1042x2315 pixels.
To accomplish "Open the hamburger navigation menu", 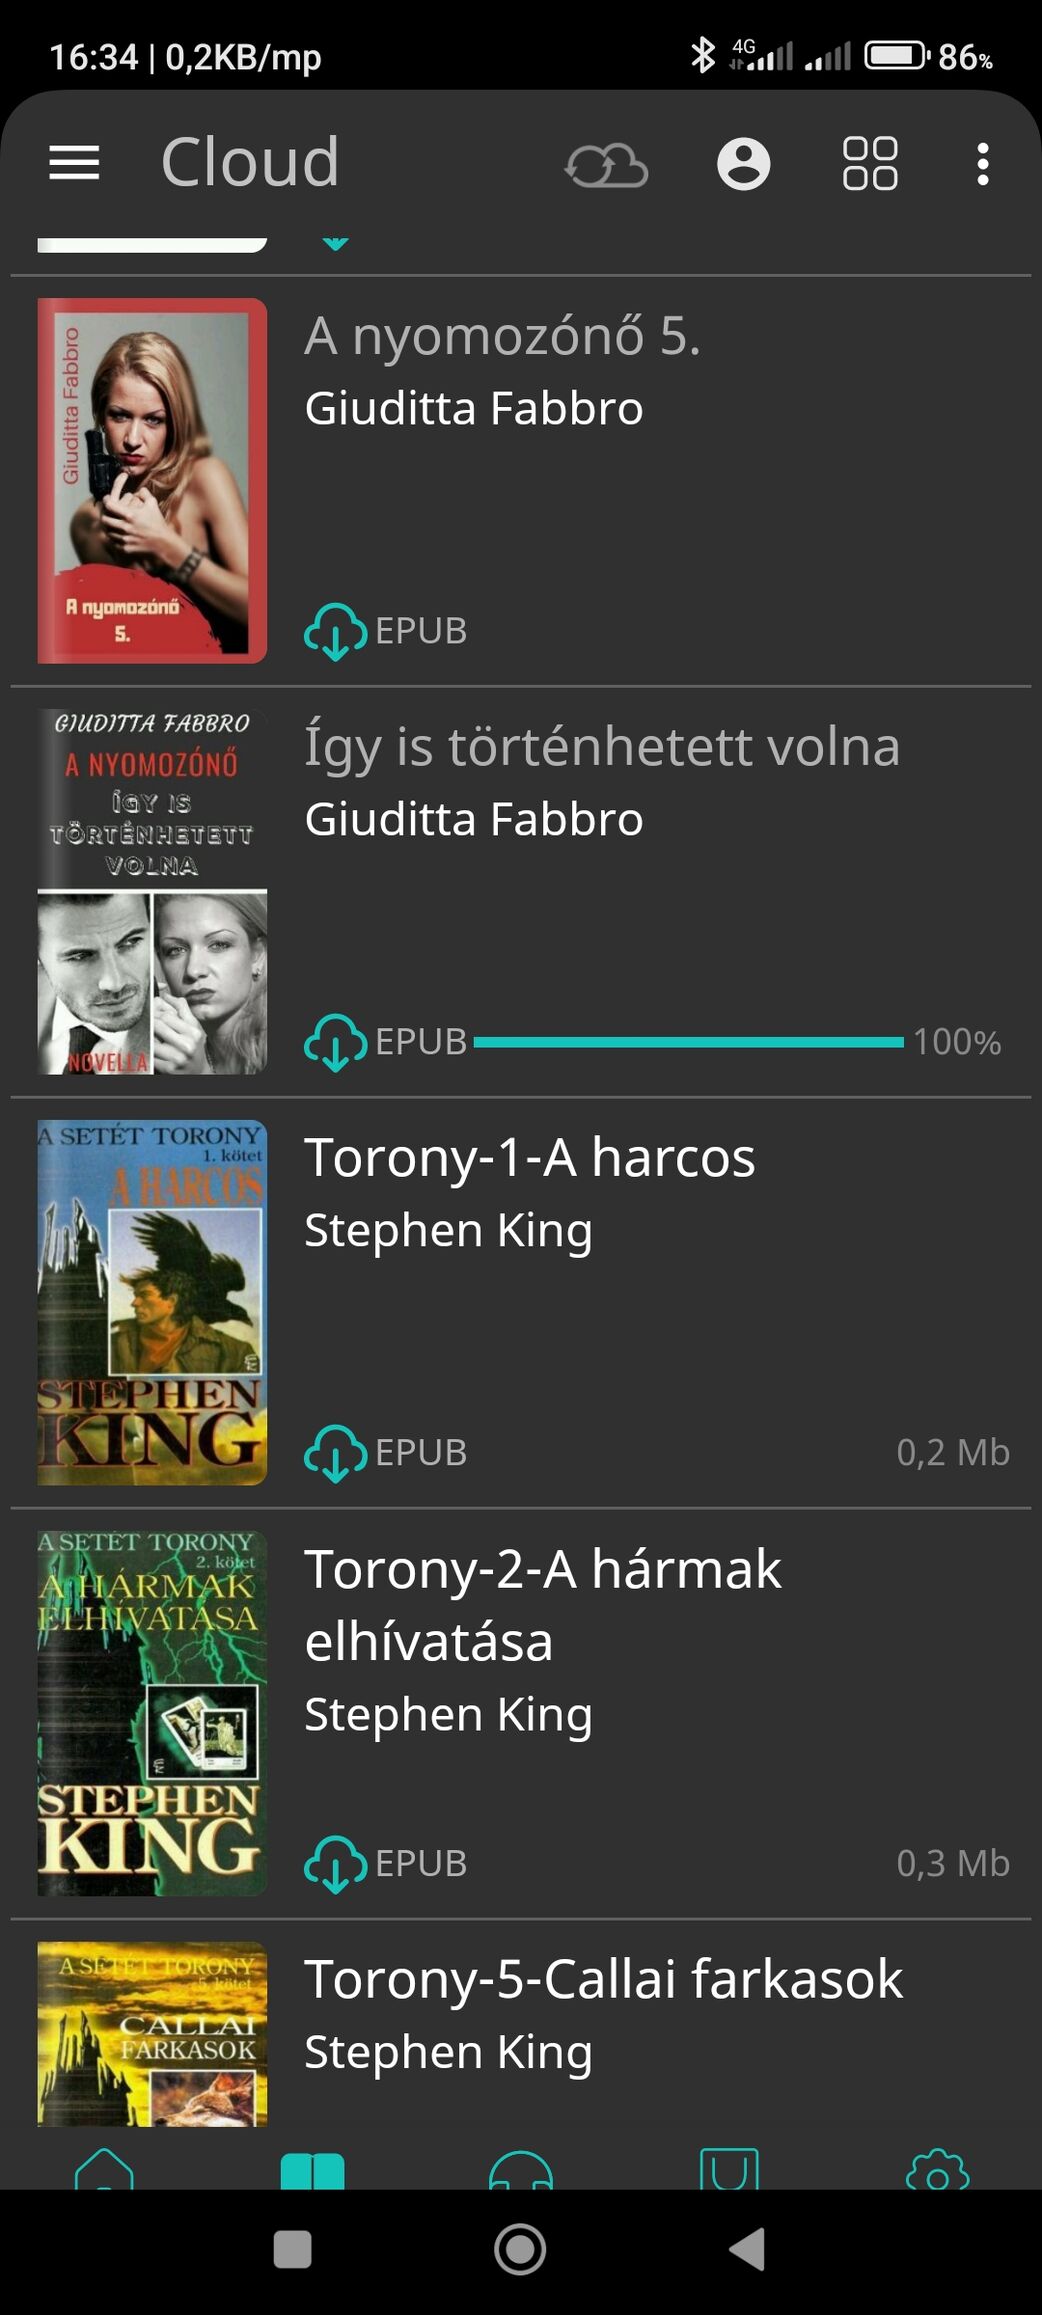I will (x=74, y=163).
